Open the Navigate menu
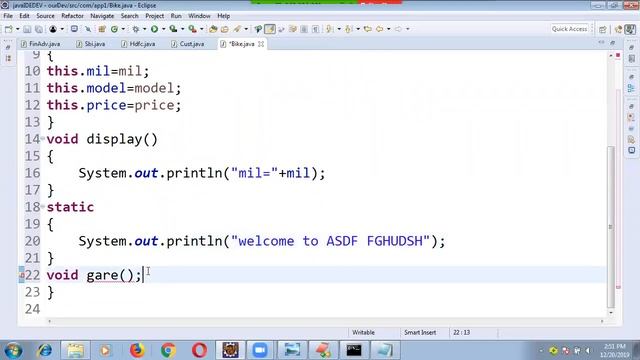The height and width of the screenshot is (360, 640). coord(102,16)
